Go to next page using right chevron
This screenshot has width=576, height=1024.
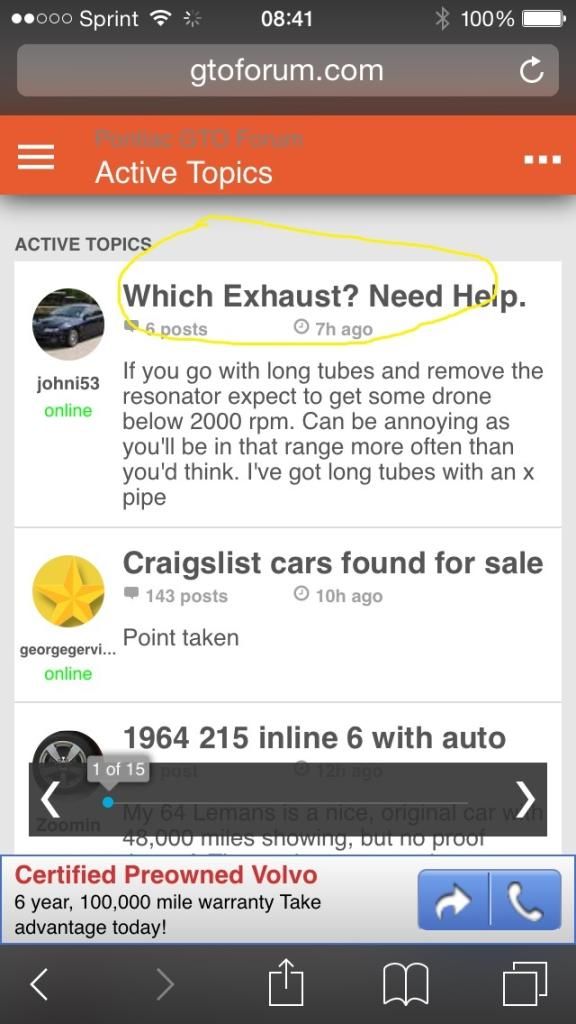tap(526, 799)
